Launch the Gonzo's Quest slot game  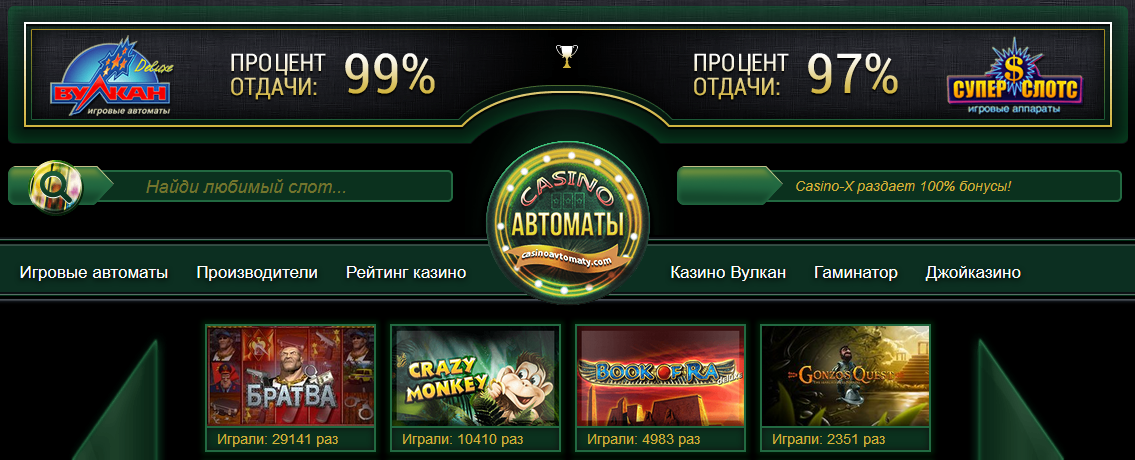tap(845, 377)
